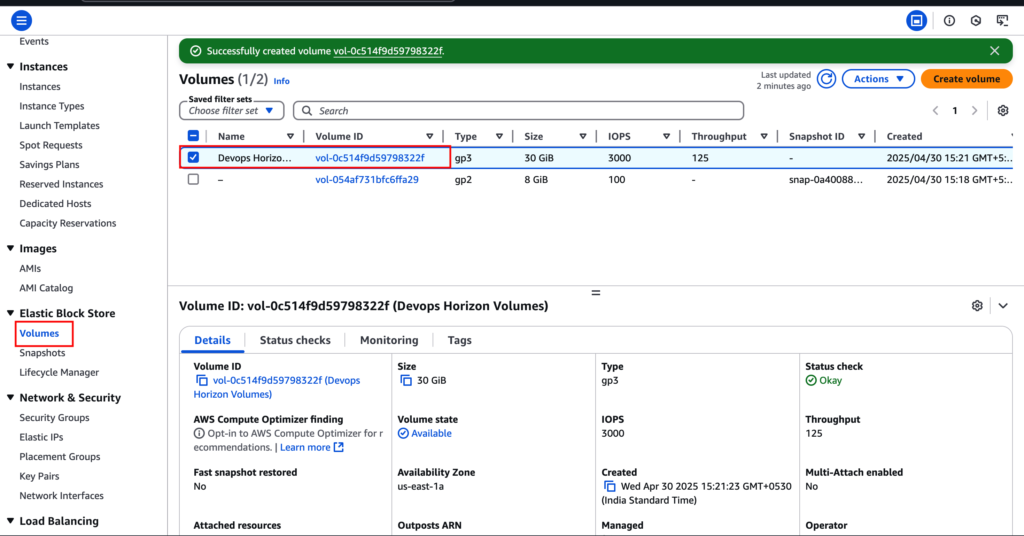
Task: Switch to the Tags tab
Action: (460, 340)
